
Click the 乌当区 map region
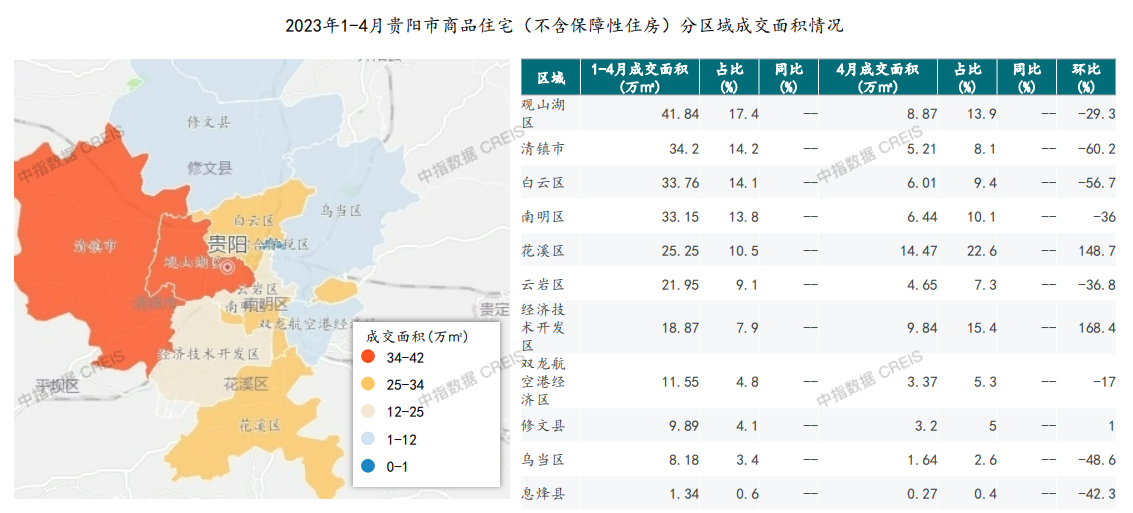[340, 210]
